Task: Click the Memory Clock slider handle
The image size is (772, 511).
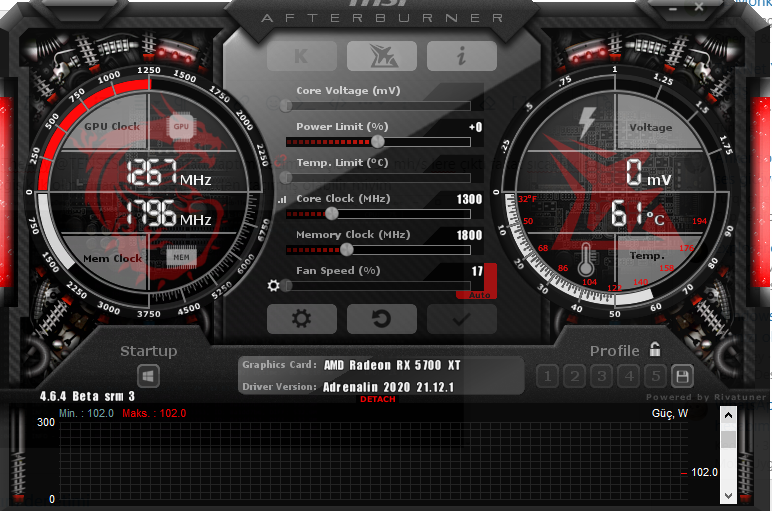Action: point(347,250)
